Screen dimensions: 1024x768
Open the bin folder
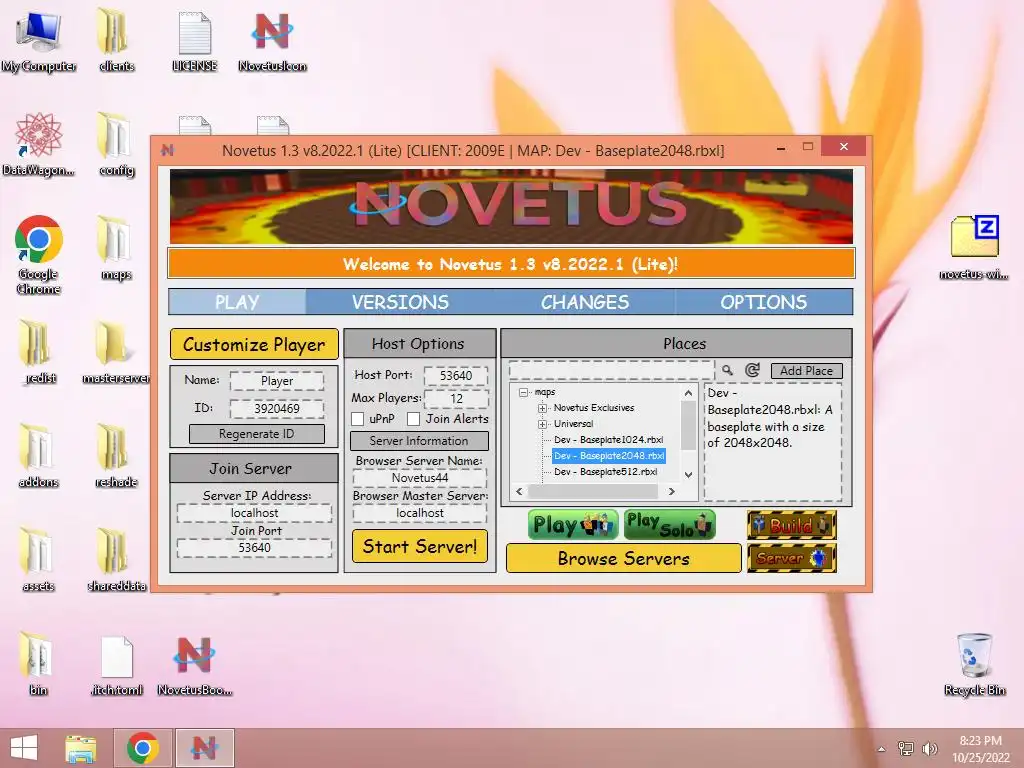39,664
